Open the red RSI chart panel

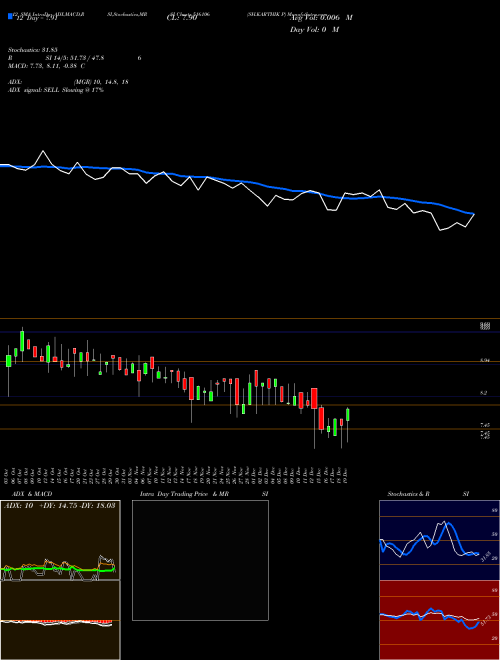click(x=439, y=620)
